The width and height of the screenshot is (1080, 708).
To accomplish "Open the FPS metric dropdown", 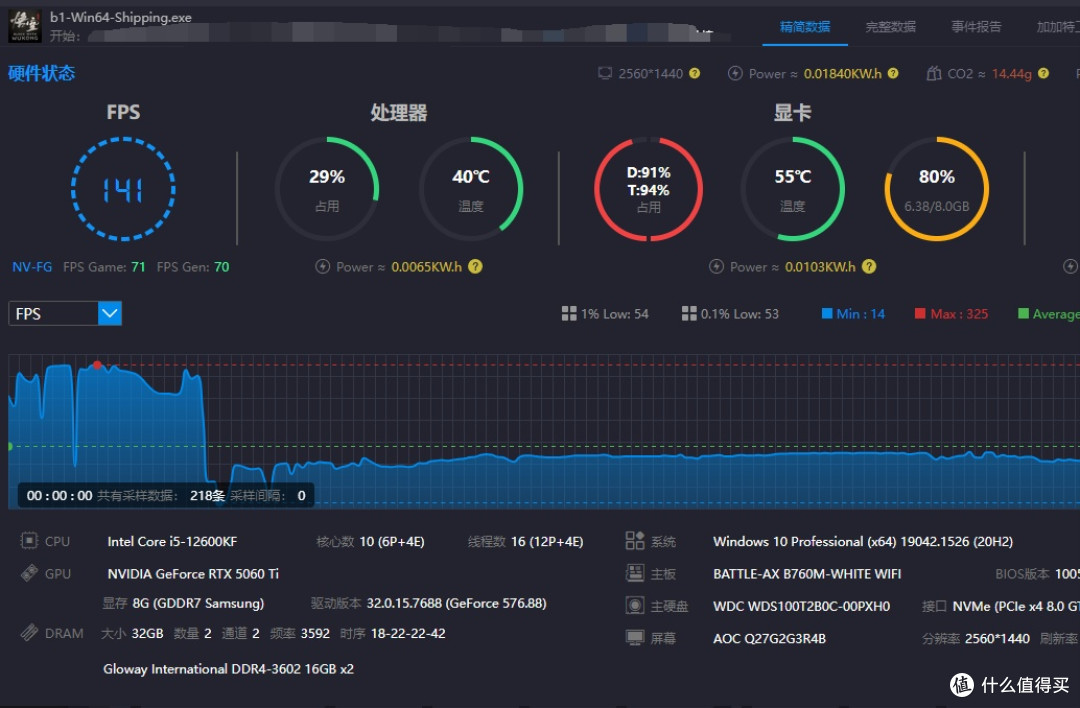I will (65, 314).
